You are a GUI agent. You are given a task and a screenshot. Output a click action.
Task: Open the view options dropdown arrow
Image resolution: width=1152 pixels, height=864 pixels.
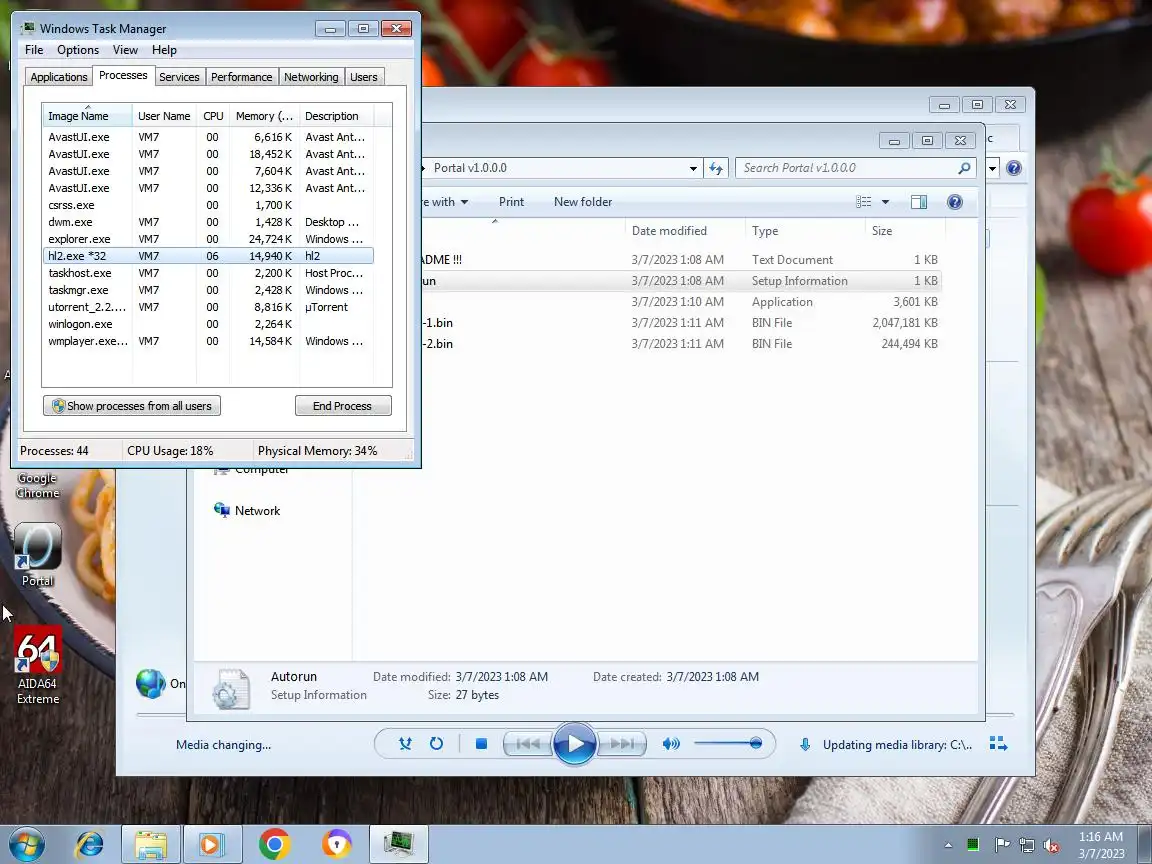(885, 202)
